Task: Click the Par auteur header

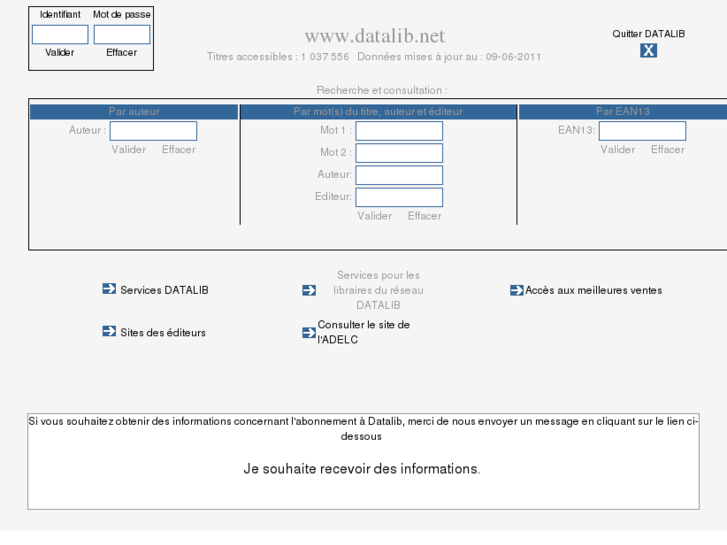Action: click(x=134, y=112)
